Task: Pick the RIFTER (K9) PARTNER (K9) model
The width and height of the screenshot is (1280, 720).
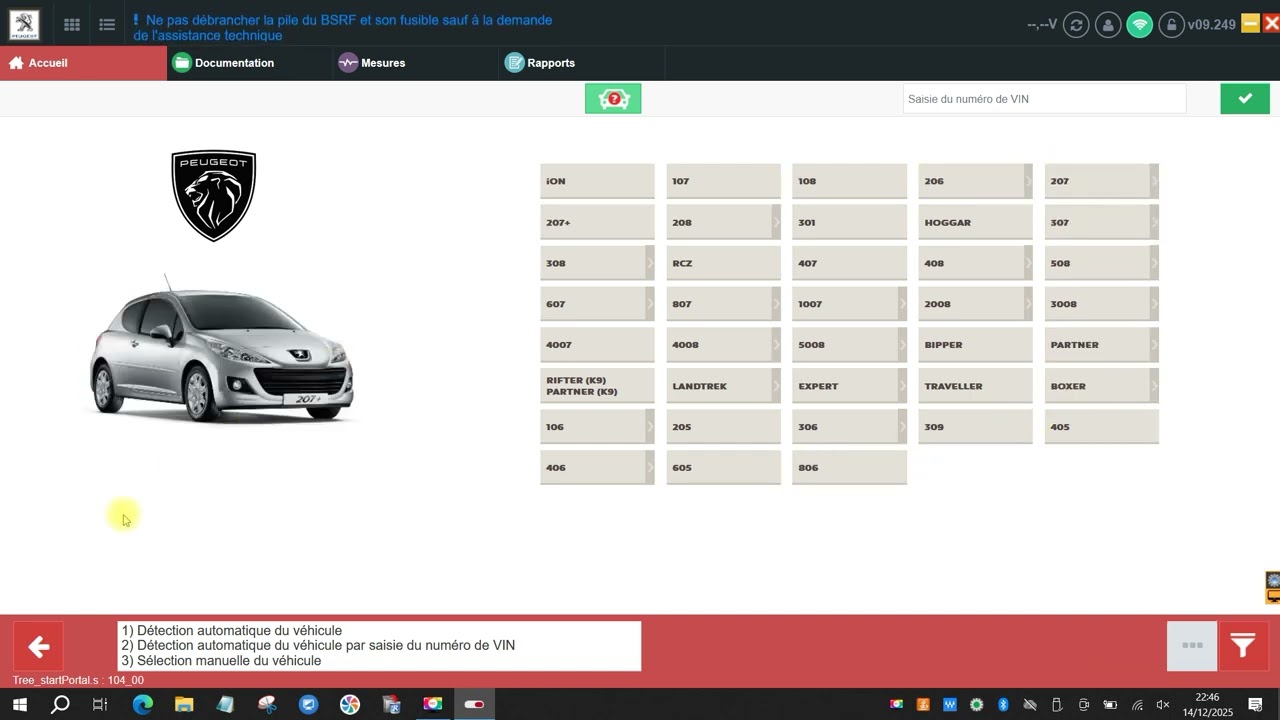Action: coord(597,386)
